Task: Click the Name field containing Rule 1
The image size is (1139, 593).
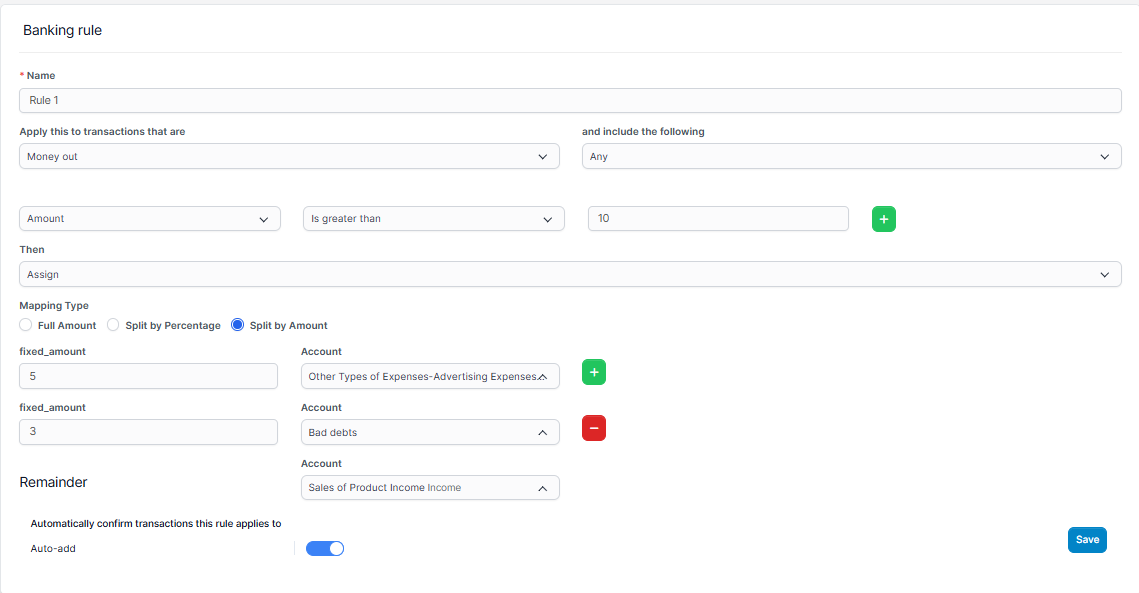Action: [570, 101]
